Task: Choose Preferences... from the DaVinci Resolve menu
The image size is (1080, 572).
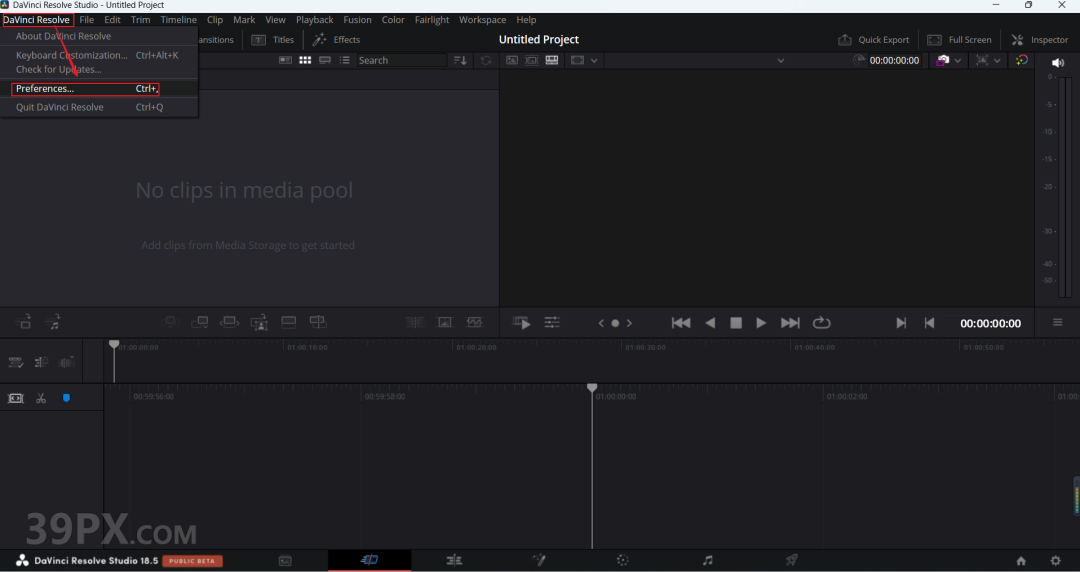Action: pyautogui.click(x=85, y=89)
